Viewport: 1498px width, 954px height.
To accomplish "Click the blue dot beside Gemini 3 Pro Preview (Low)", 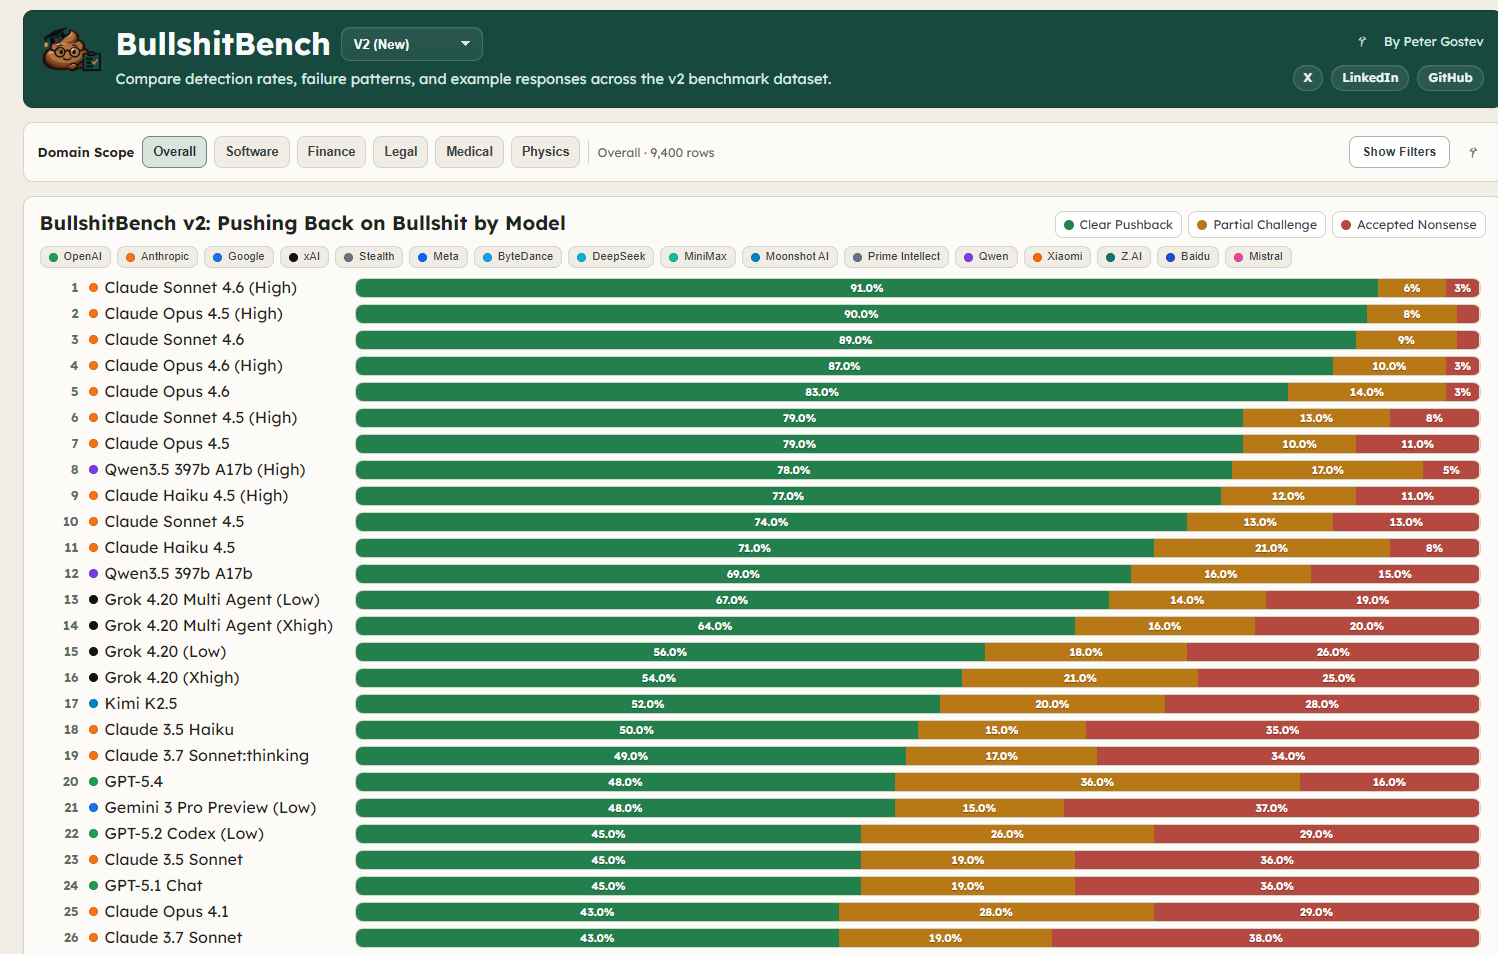I will [93, 808].
